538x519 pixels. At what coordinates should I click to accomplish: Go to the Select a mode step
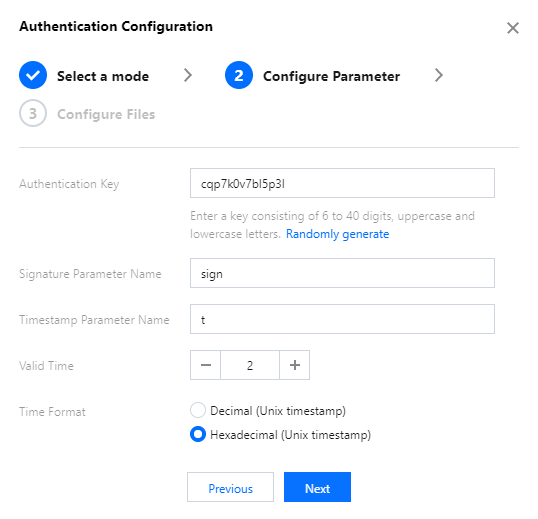(103, 76)
